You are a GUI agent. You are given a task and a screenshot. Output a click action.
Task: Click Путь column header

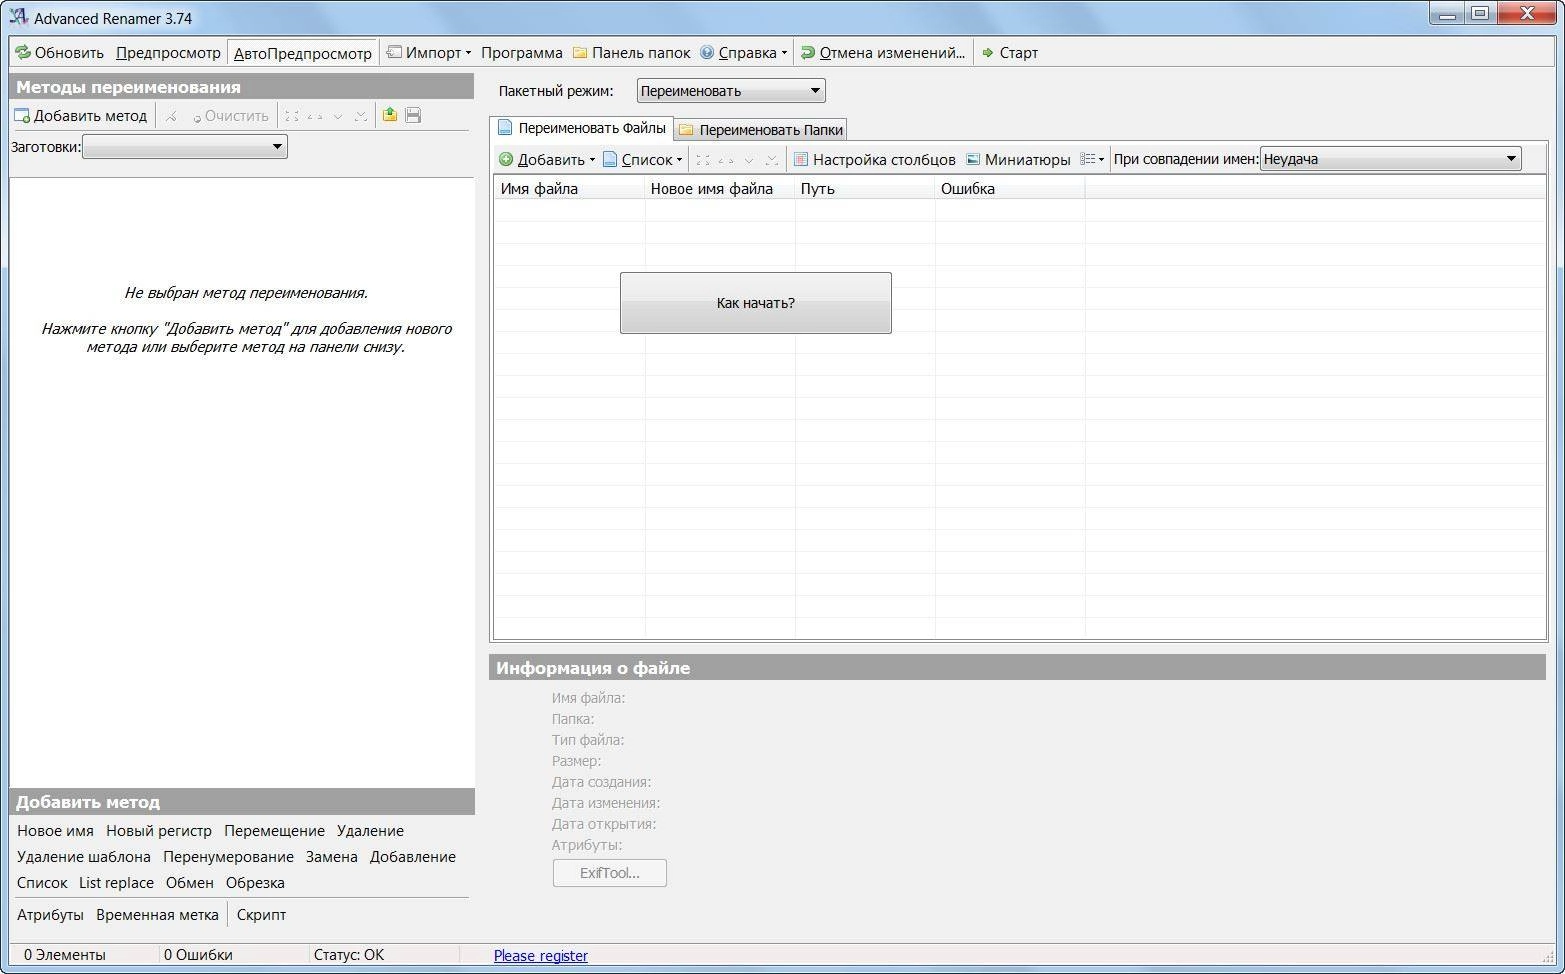865,188
